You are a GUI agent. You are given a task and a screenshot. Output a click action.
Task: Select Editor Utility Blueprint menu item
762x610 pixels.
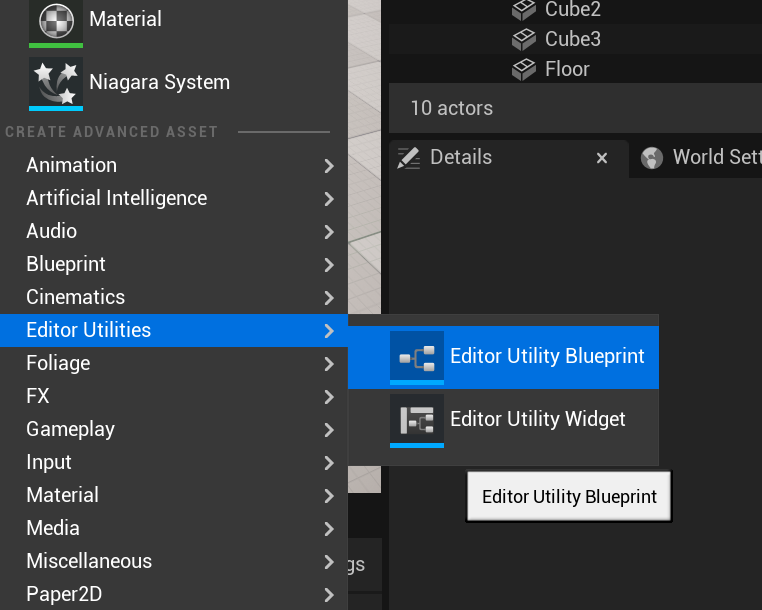(x=547, y=356)
